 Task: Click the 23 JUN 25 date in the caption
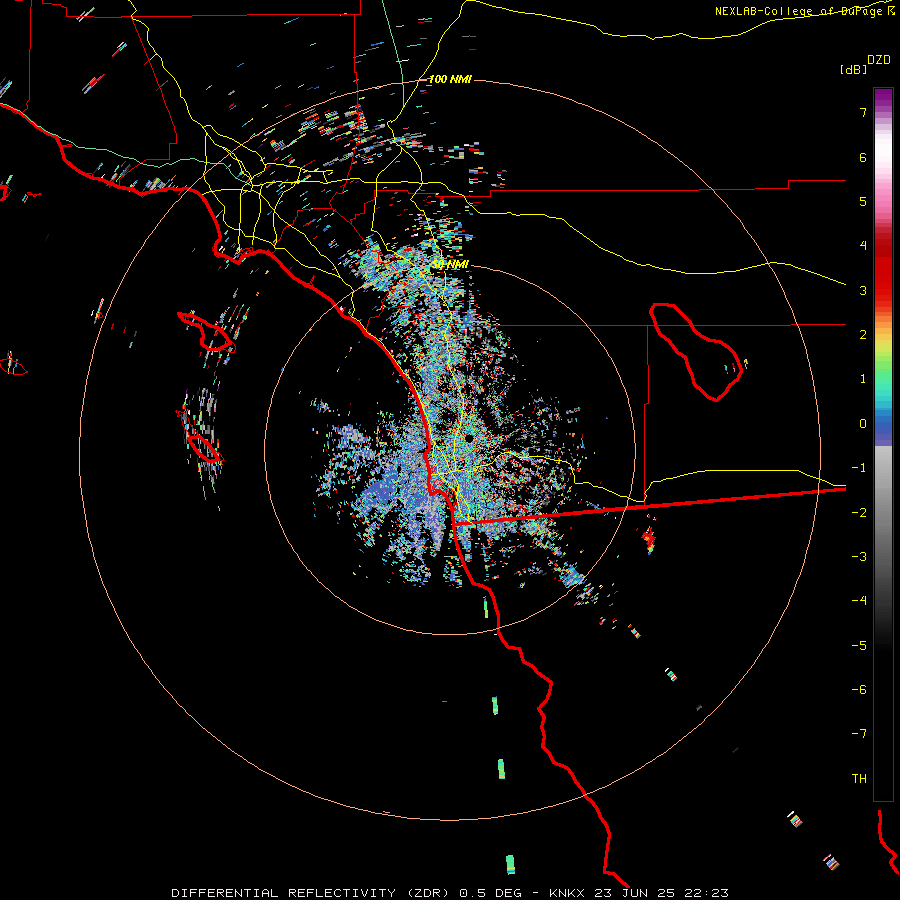click(x=639, y=893)
